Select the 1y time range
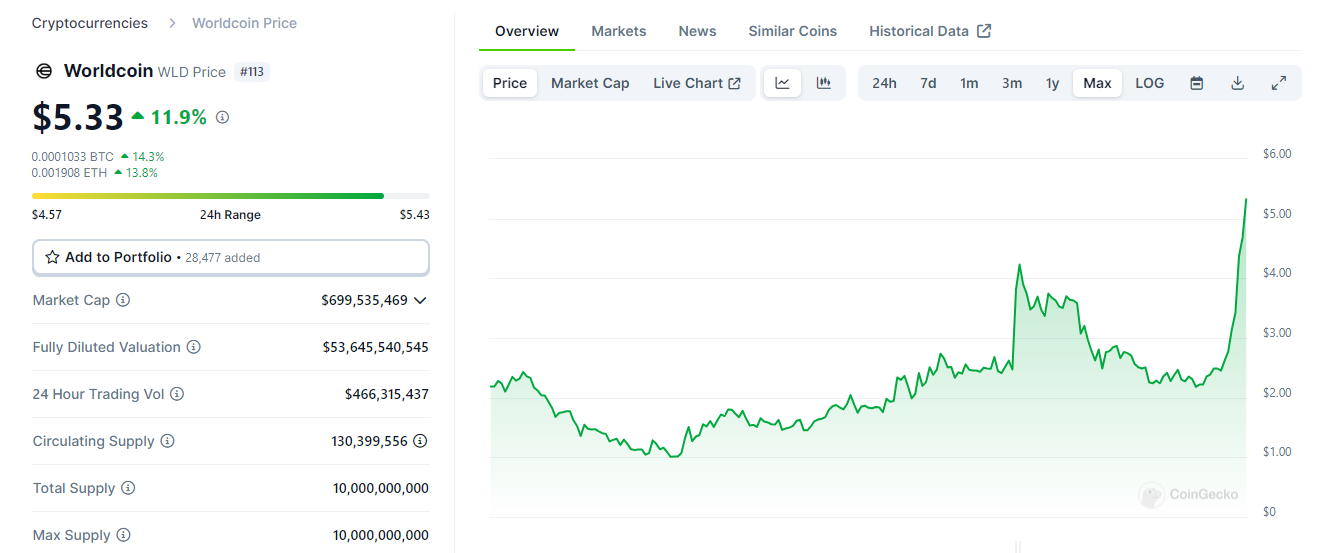 1052,83
